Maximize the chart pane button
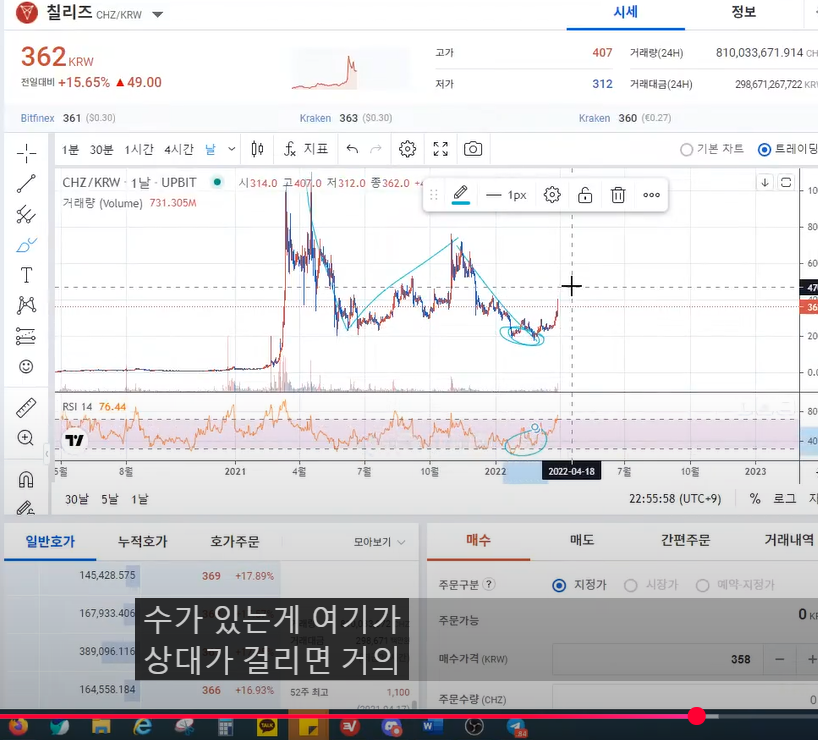The height and width of the screenshot is (740, 818). point(786,182)
